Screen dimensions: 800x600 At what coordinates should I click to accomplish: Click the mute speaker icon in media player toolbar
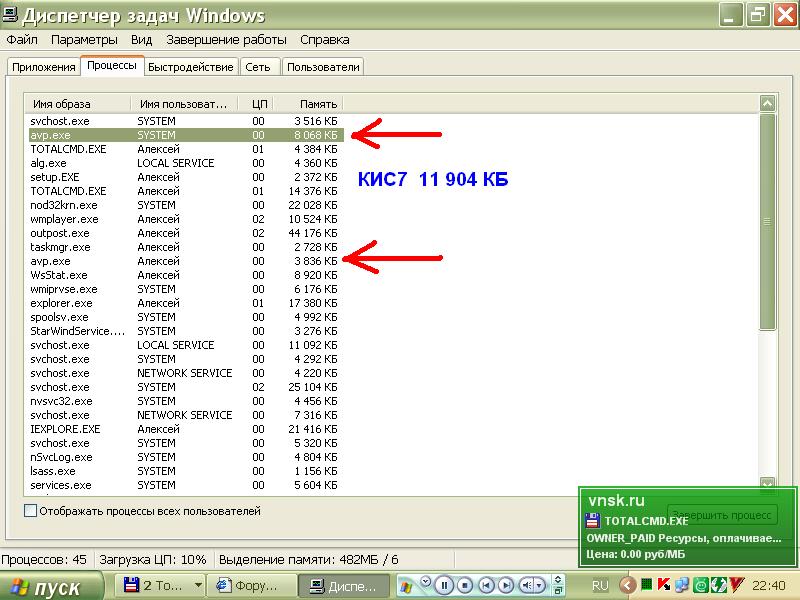coord(527,585)
